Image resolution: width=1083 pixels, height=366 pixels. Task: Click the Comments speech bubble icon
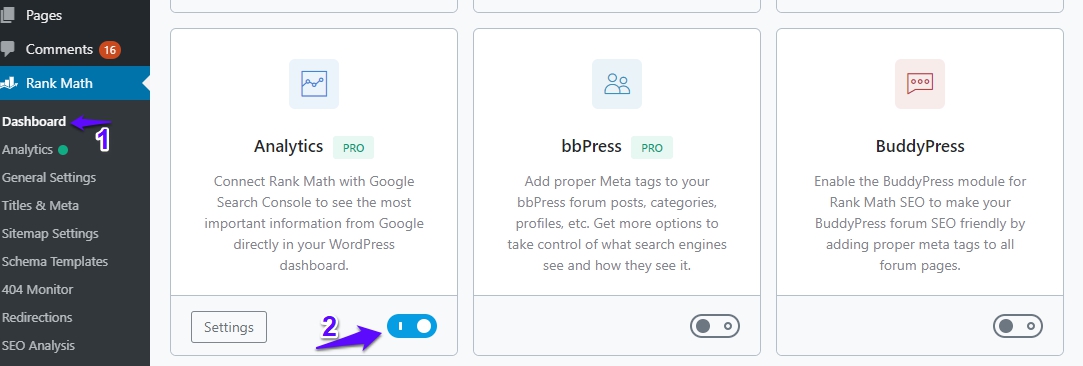click(8, 50)
